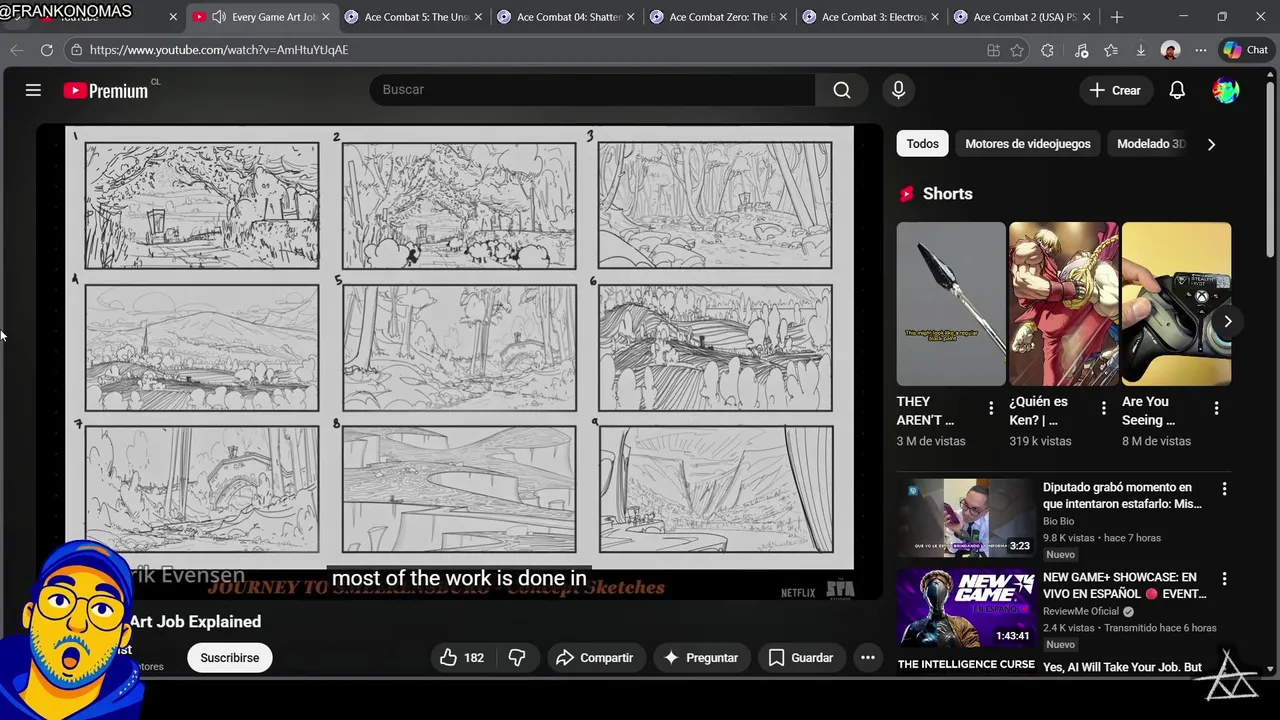
Task: Open YouTube account avatar menu
Action: [x=1226, y=90]
